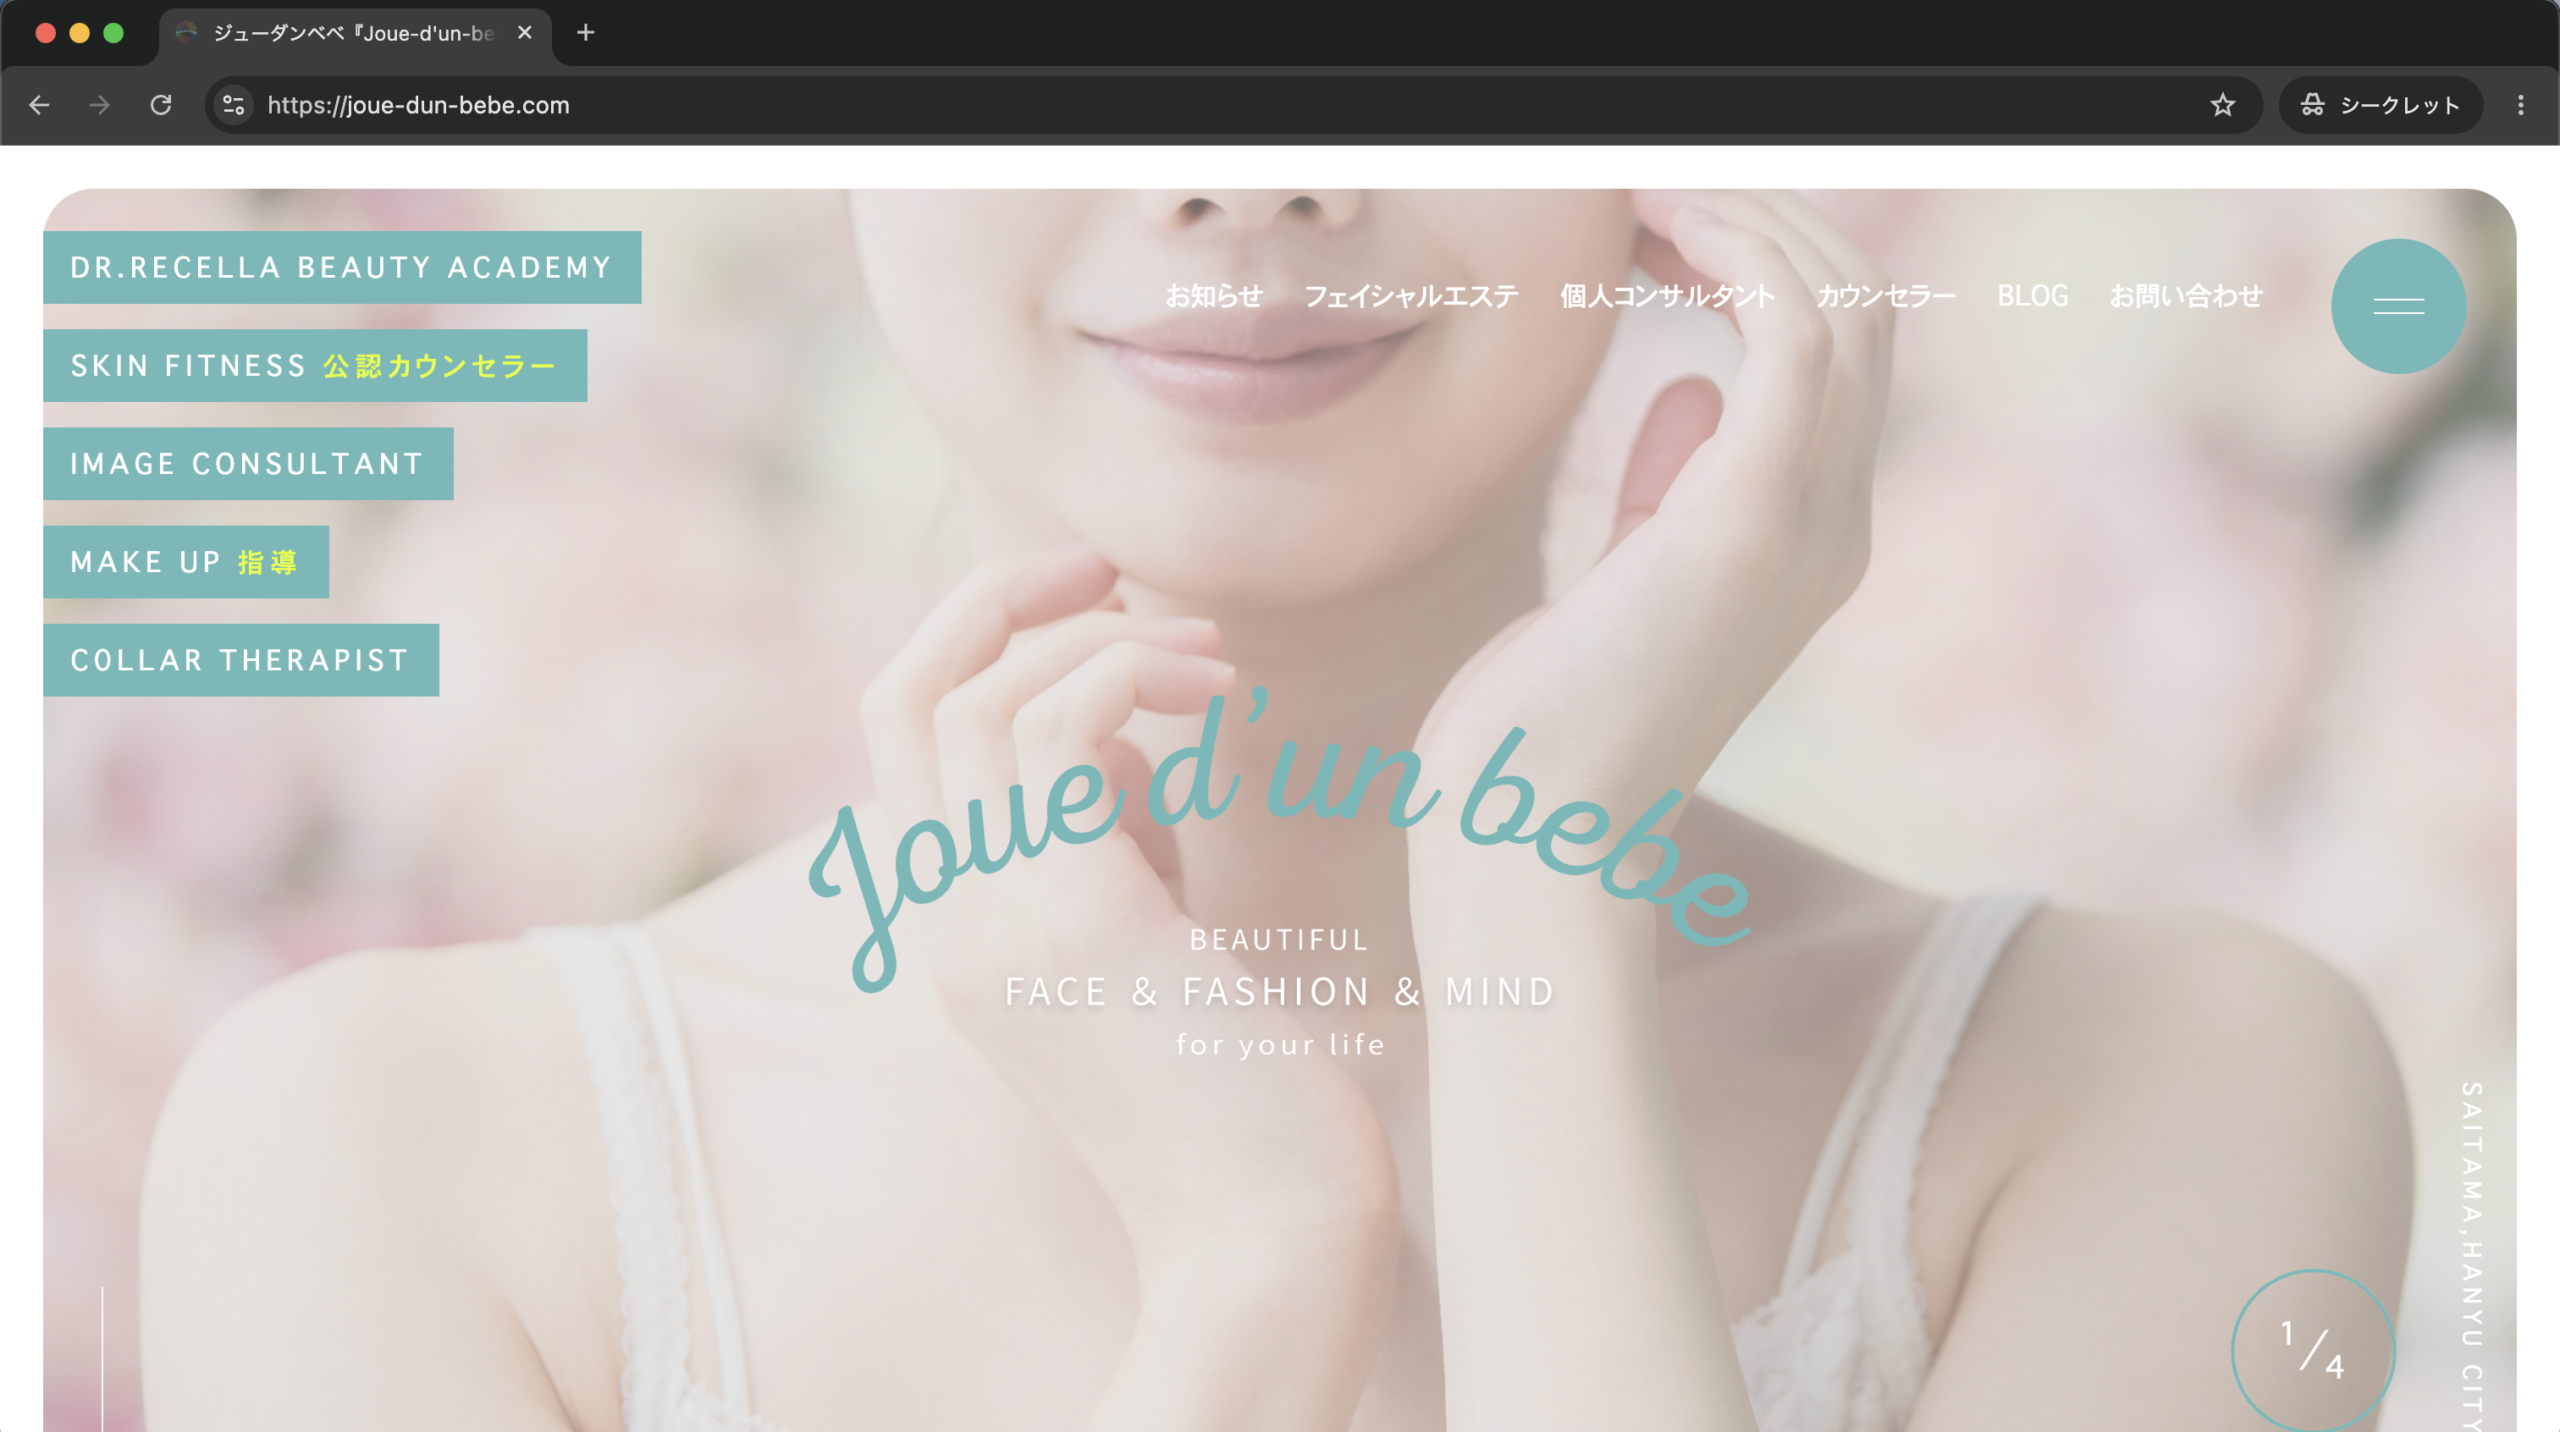Viewport: 2560px width, 1432px height.
Task: Click the COLLAR THERAPIST label
Action: click(x=241, y=660)
